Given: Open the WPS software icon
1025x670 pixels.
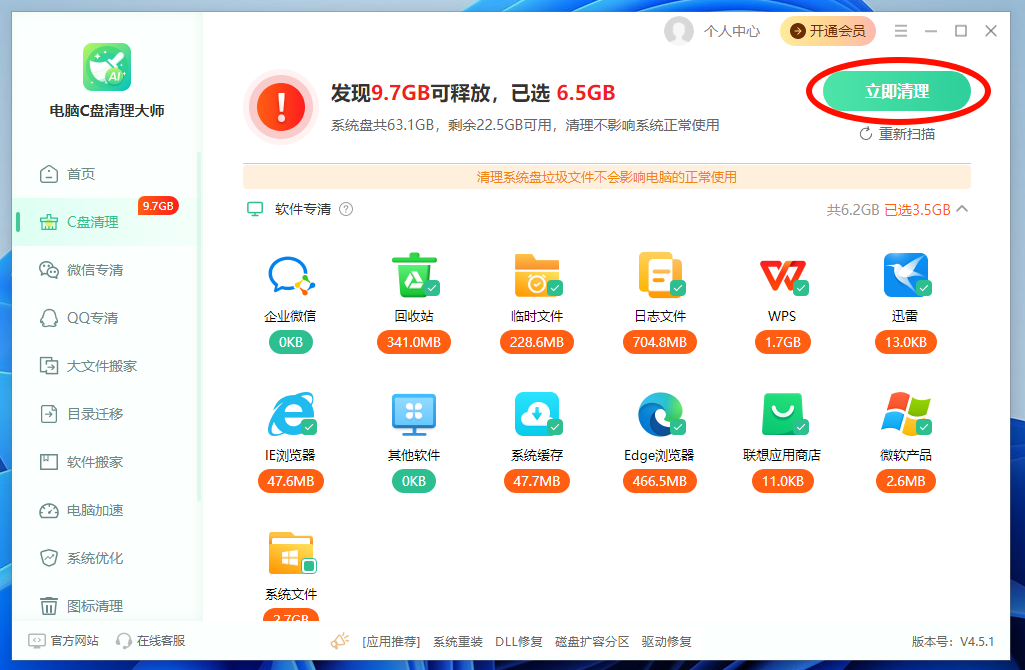Looking at the screenshot, I should [x=782, y=275].
